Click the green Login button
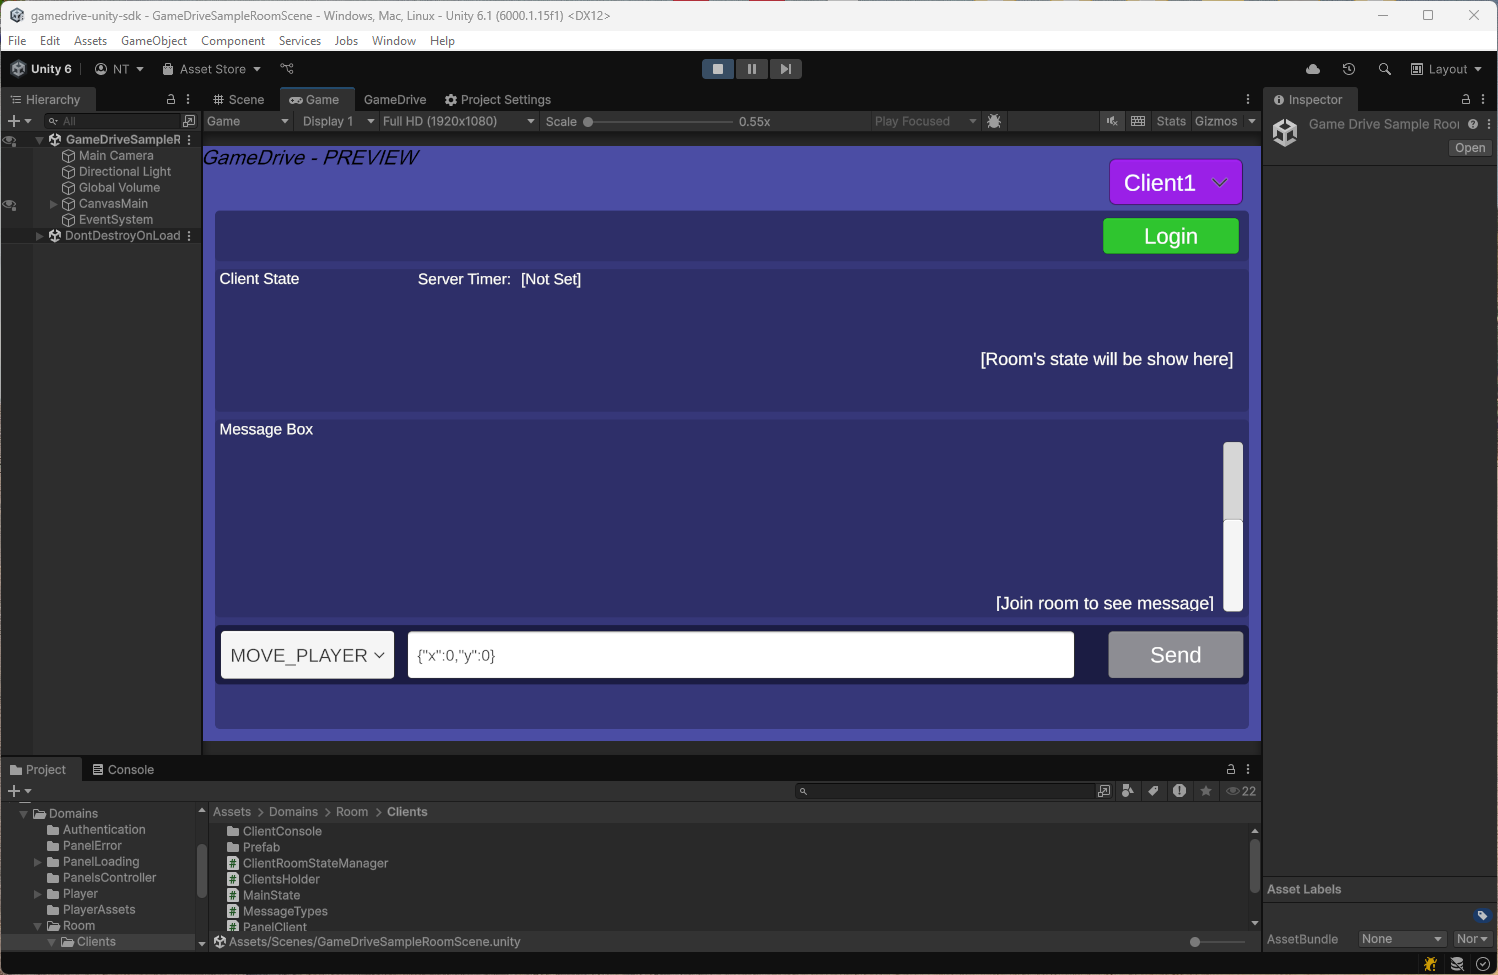The height and width of the screenshot is (975, 1498). (x=1170, y=236)
